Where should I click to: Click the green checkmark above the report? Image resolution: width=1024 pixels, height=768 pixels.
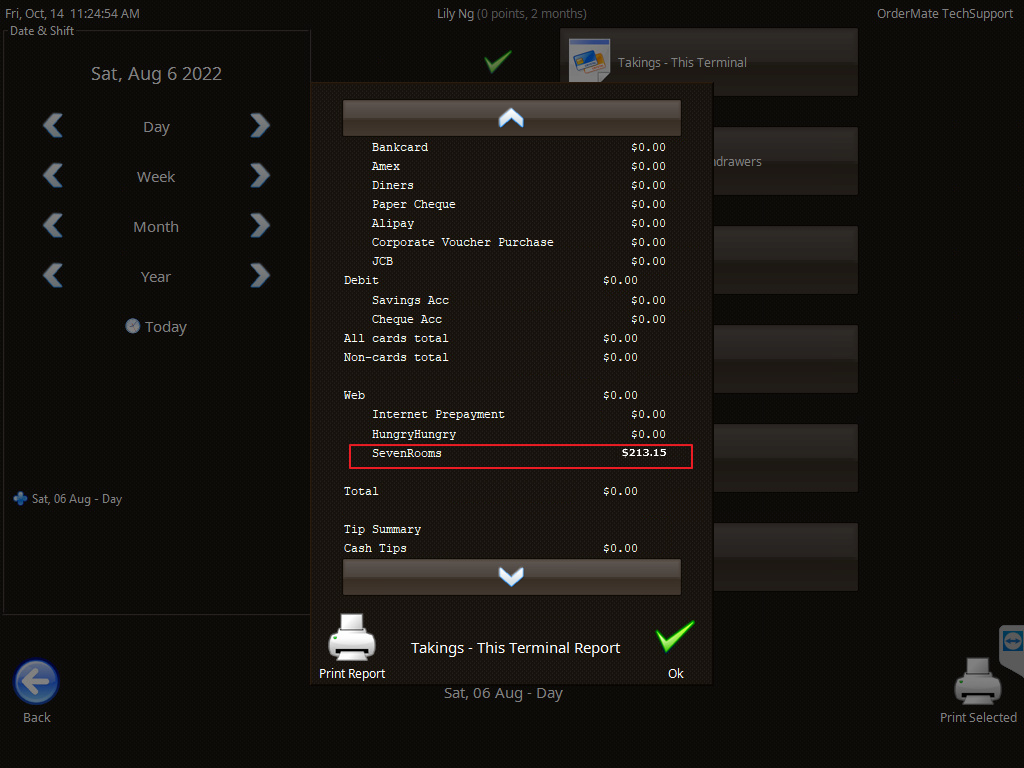[498, 61]
